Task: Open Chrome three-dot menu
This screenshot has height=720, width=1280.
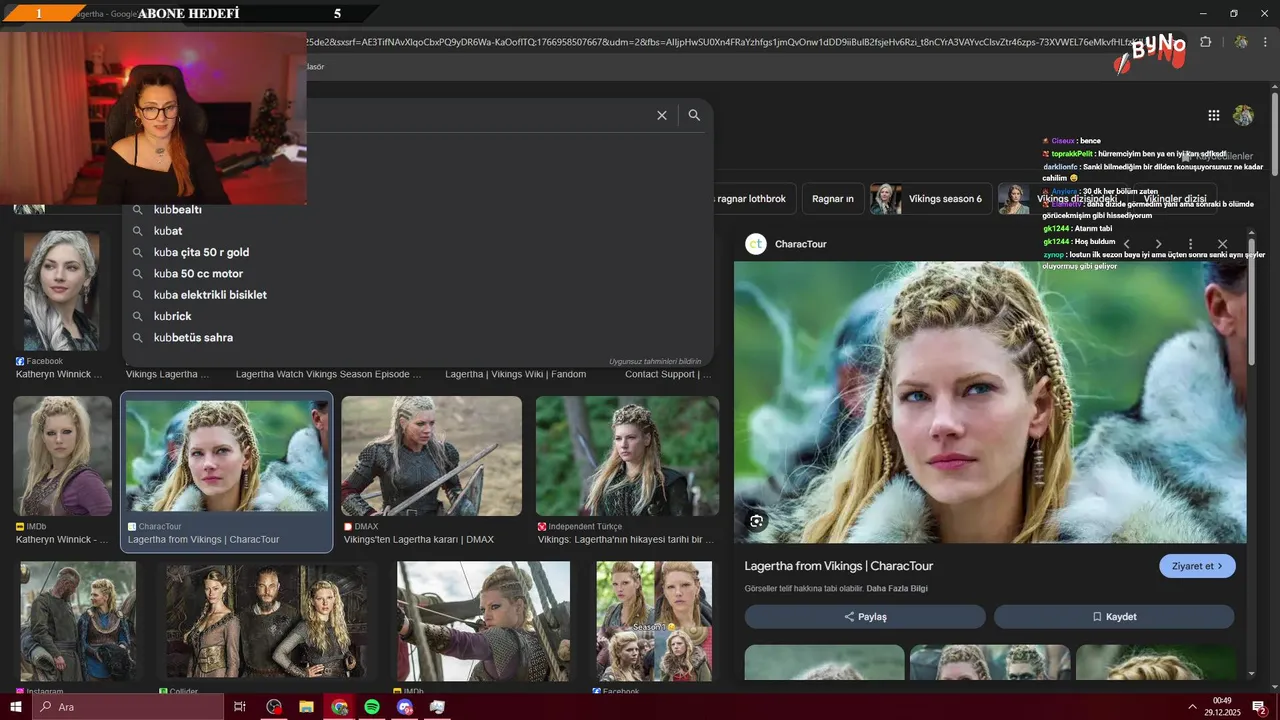Action: (x=1267, y=42)
